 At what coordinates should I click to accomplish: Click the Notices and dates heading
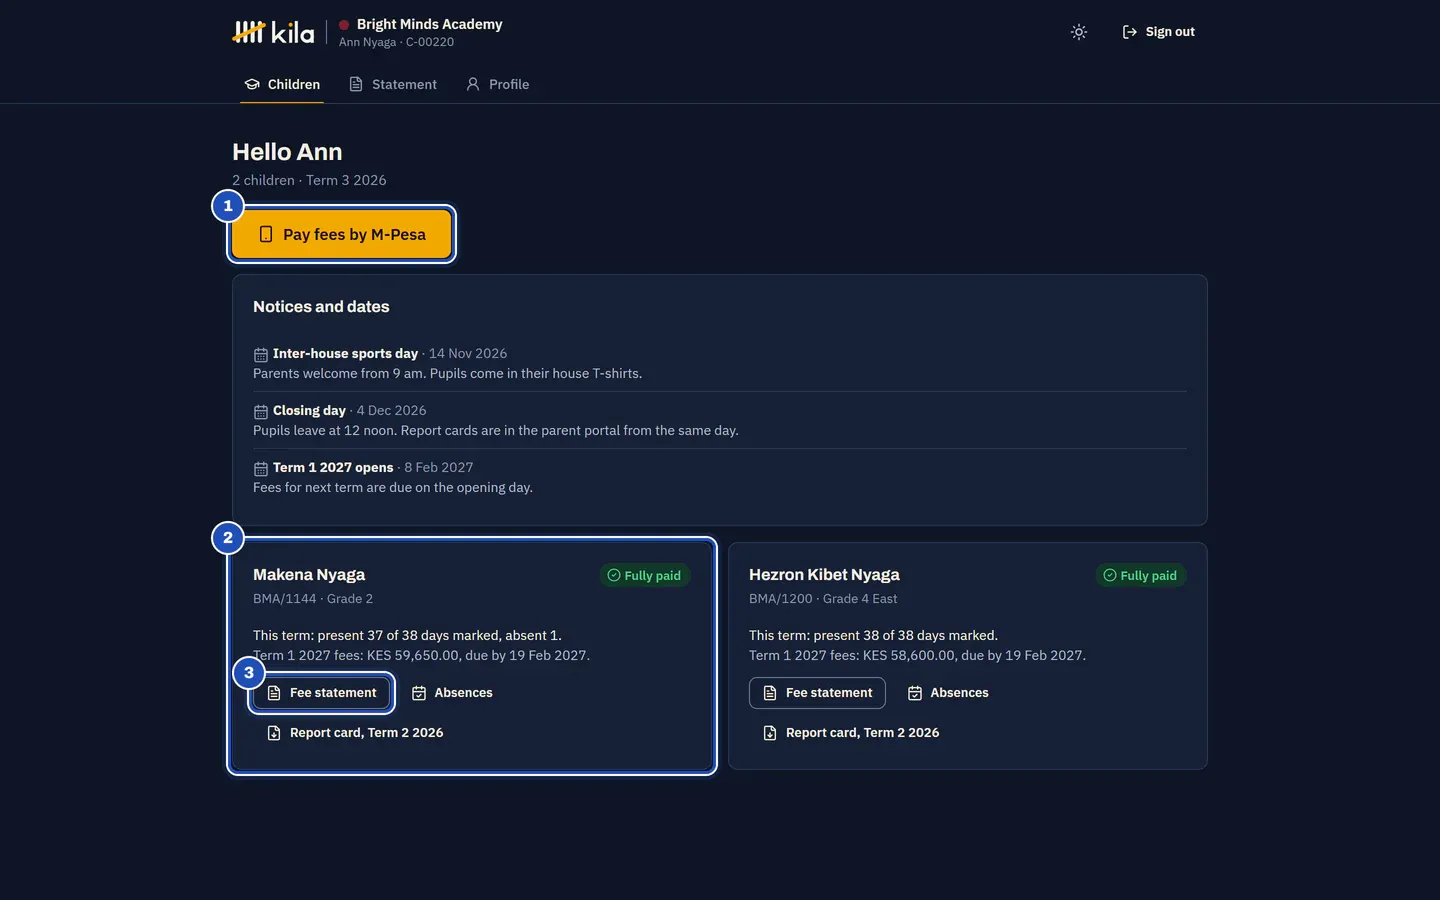click(x=321, y=307)
